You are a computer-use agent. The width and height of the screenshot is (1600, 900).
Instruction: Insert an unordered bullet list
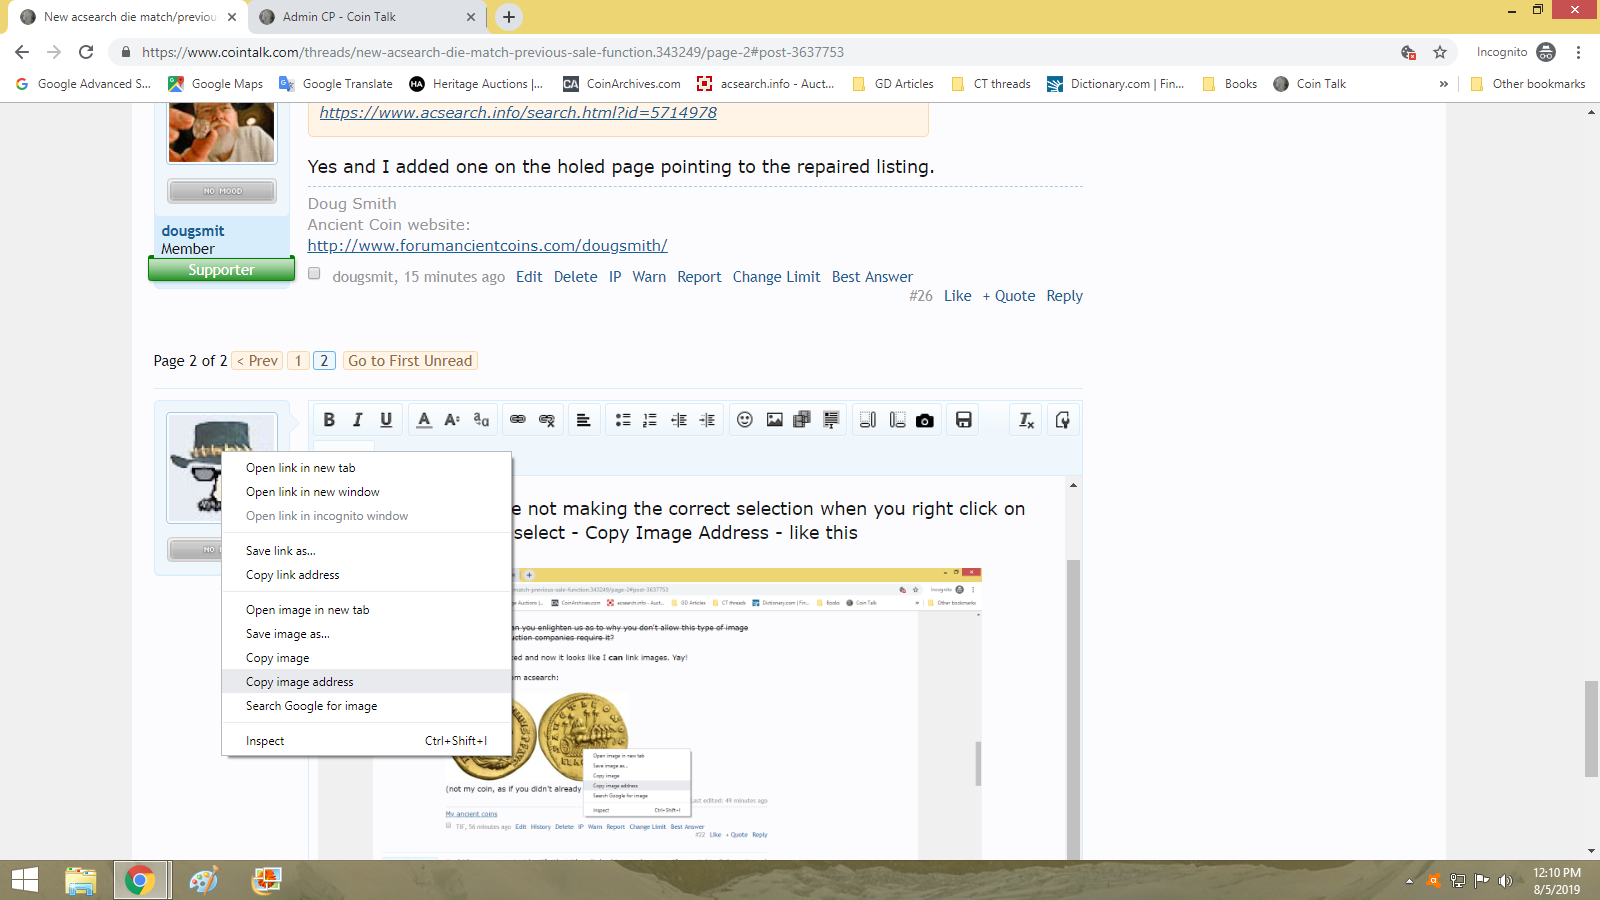pos(622,420)
